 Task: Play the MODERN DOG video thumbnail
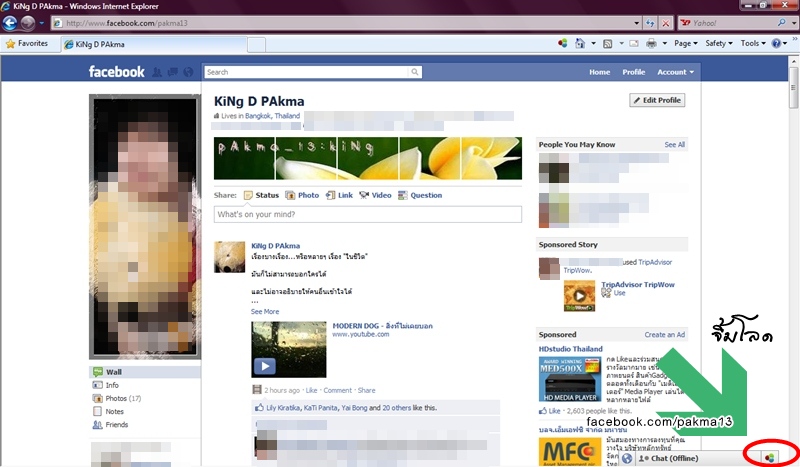point(289,350)
